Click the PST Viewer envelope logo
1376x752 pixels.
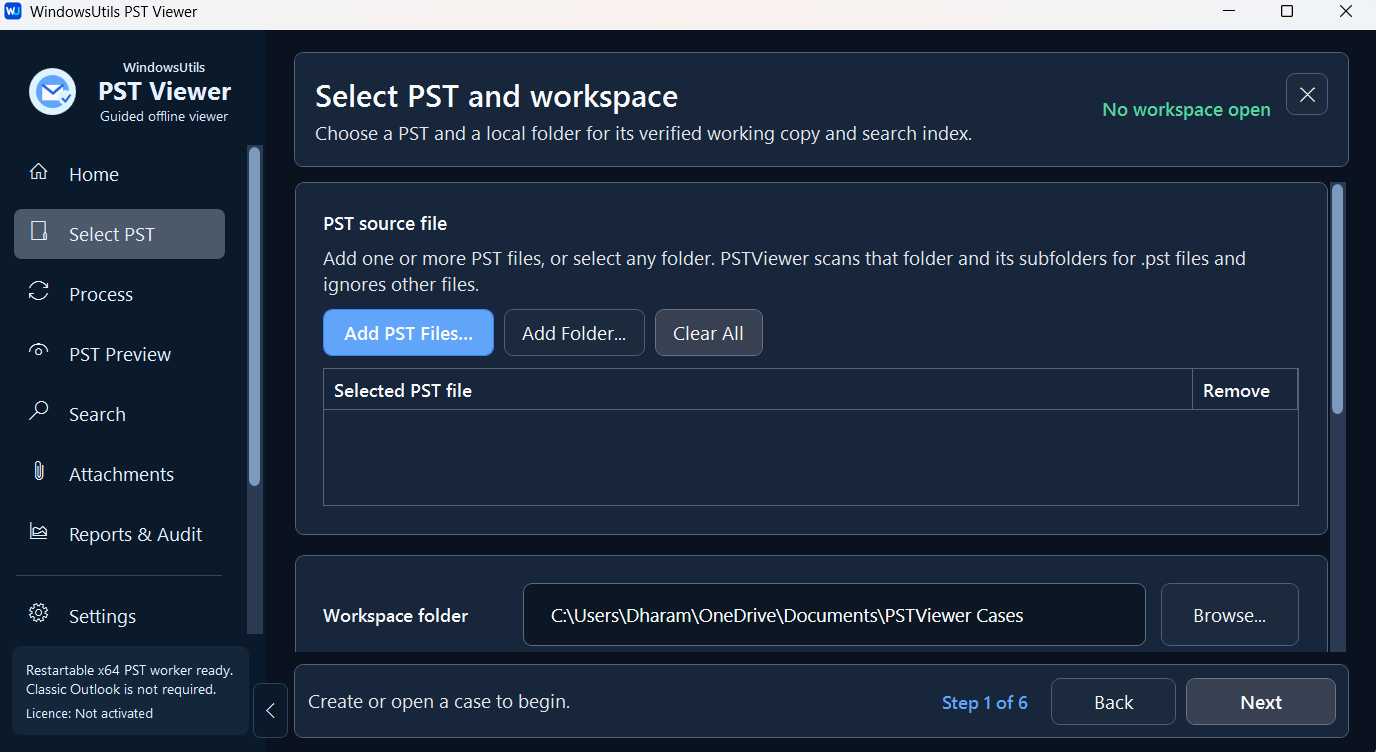pyautogui.click(x=53, y=92)
